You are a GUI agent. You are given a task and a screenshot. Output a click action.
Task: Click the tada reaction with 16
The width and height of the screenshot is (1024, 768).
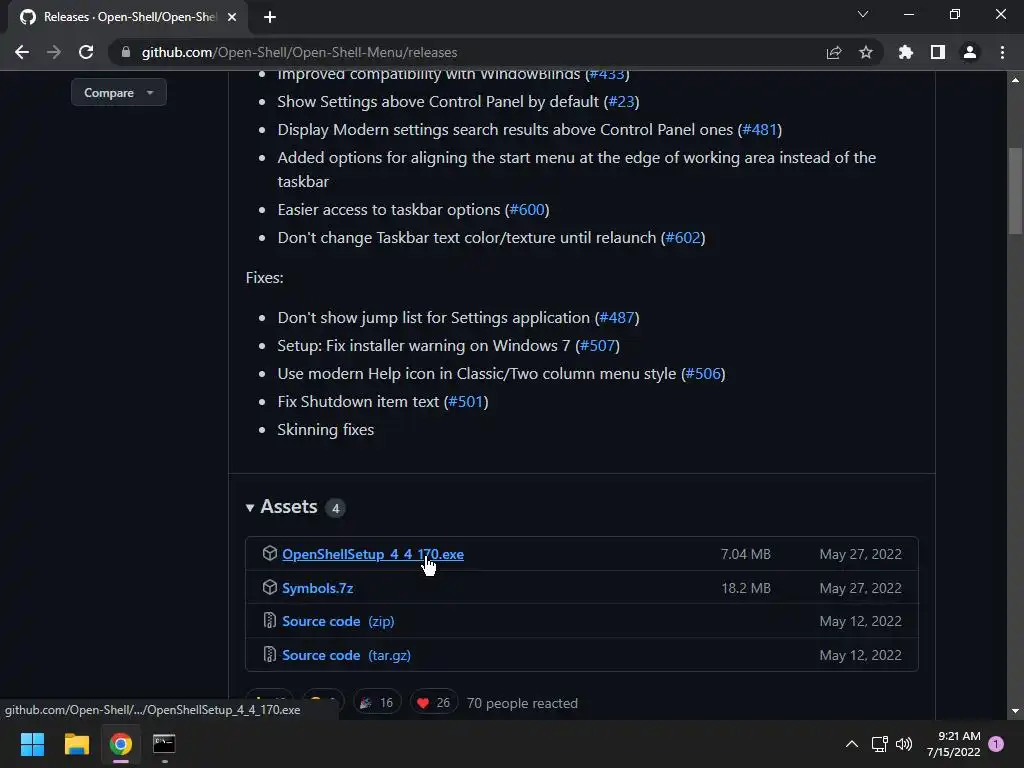377,703
